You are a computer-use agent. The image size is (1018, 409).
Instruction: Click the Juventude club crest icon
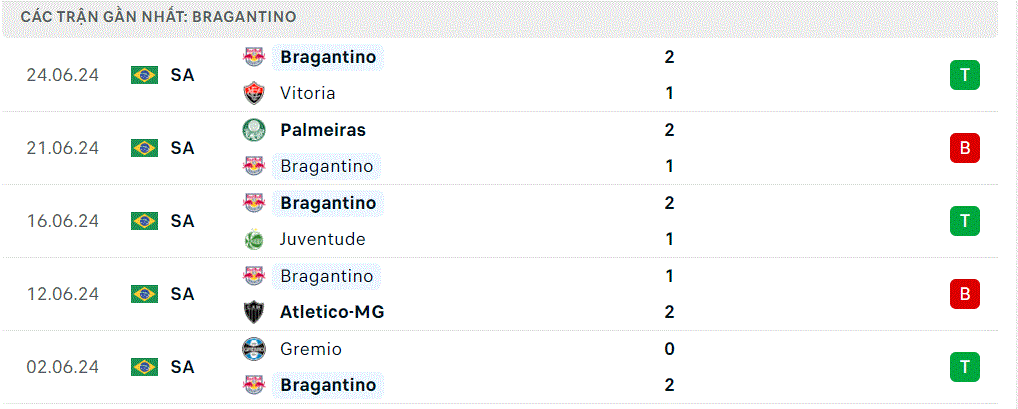click(254, 240)
